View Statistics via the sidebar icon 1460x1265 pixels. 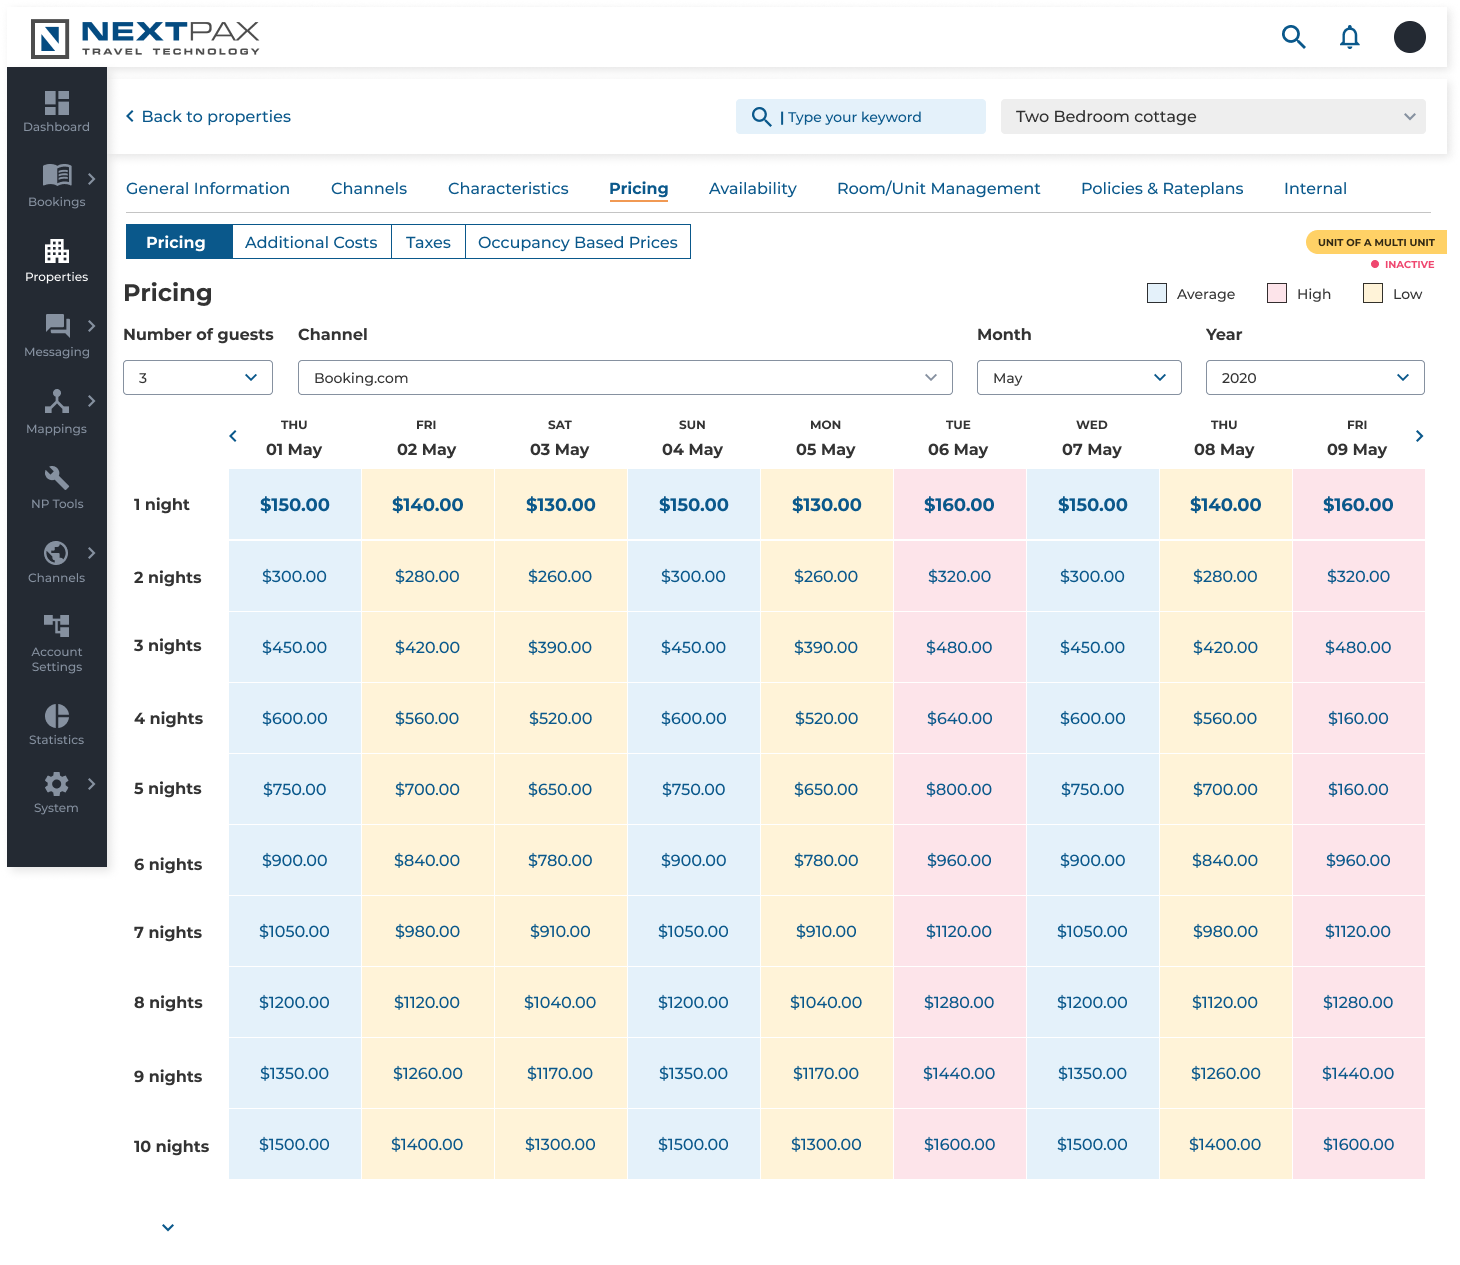56,722
